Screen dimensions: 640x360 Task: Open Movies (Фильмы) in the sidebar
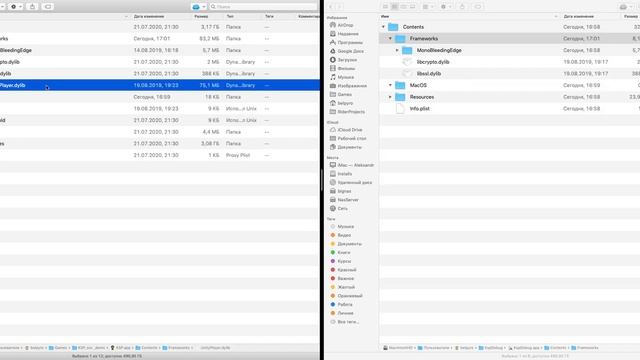point(346,68)
